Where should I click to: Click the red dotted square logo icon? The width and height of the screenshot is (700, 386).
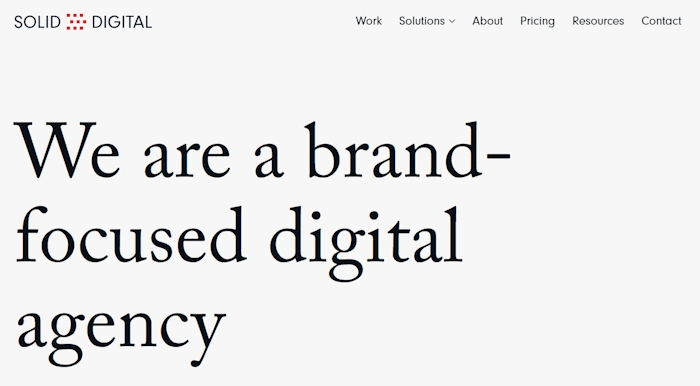pyautogui.click(x=76, y=22)
